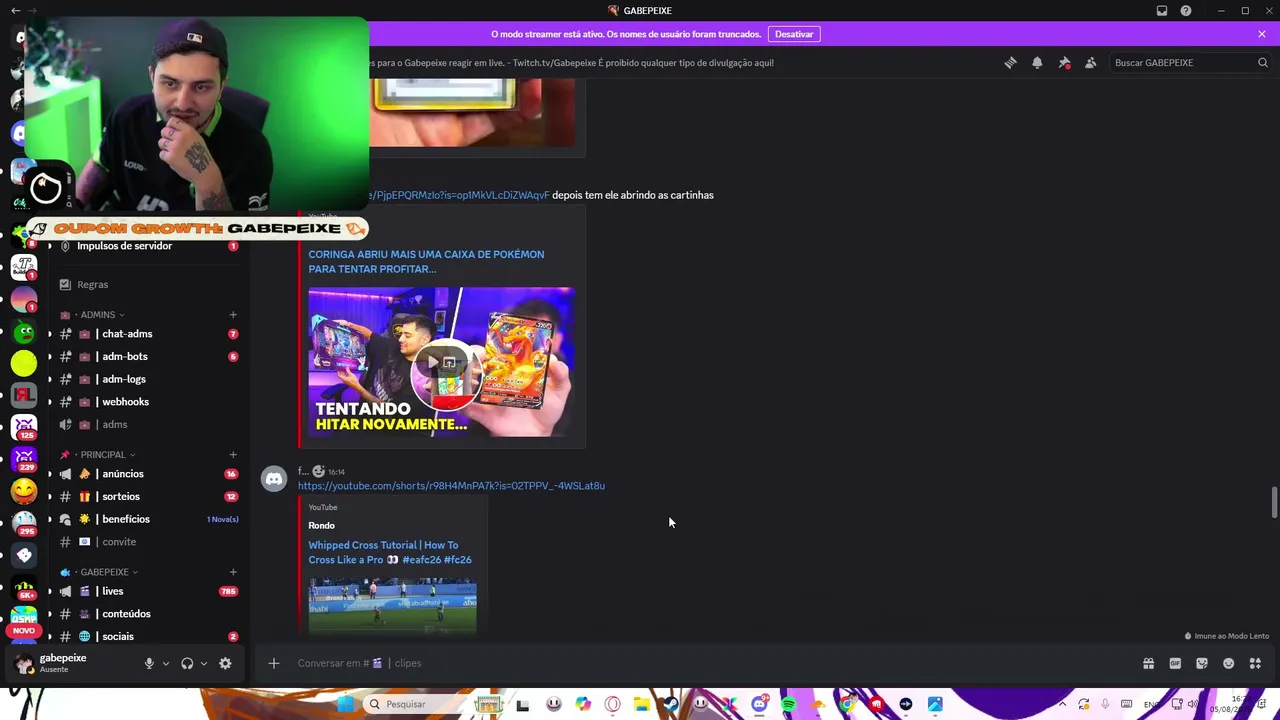Open the emoji picker
Screen dimensions: 1280x720
point(1229,663)
